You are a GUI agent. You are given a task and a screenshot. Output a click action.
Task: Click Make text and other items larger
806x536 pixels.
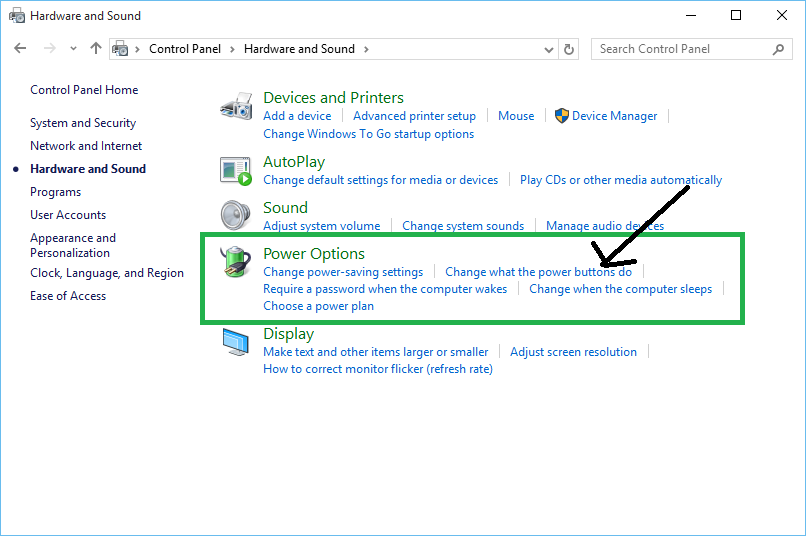[x=376, y=352]
